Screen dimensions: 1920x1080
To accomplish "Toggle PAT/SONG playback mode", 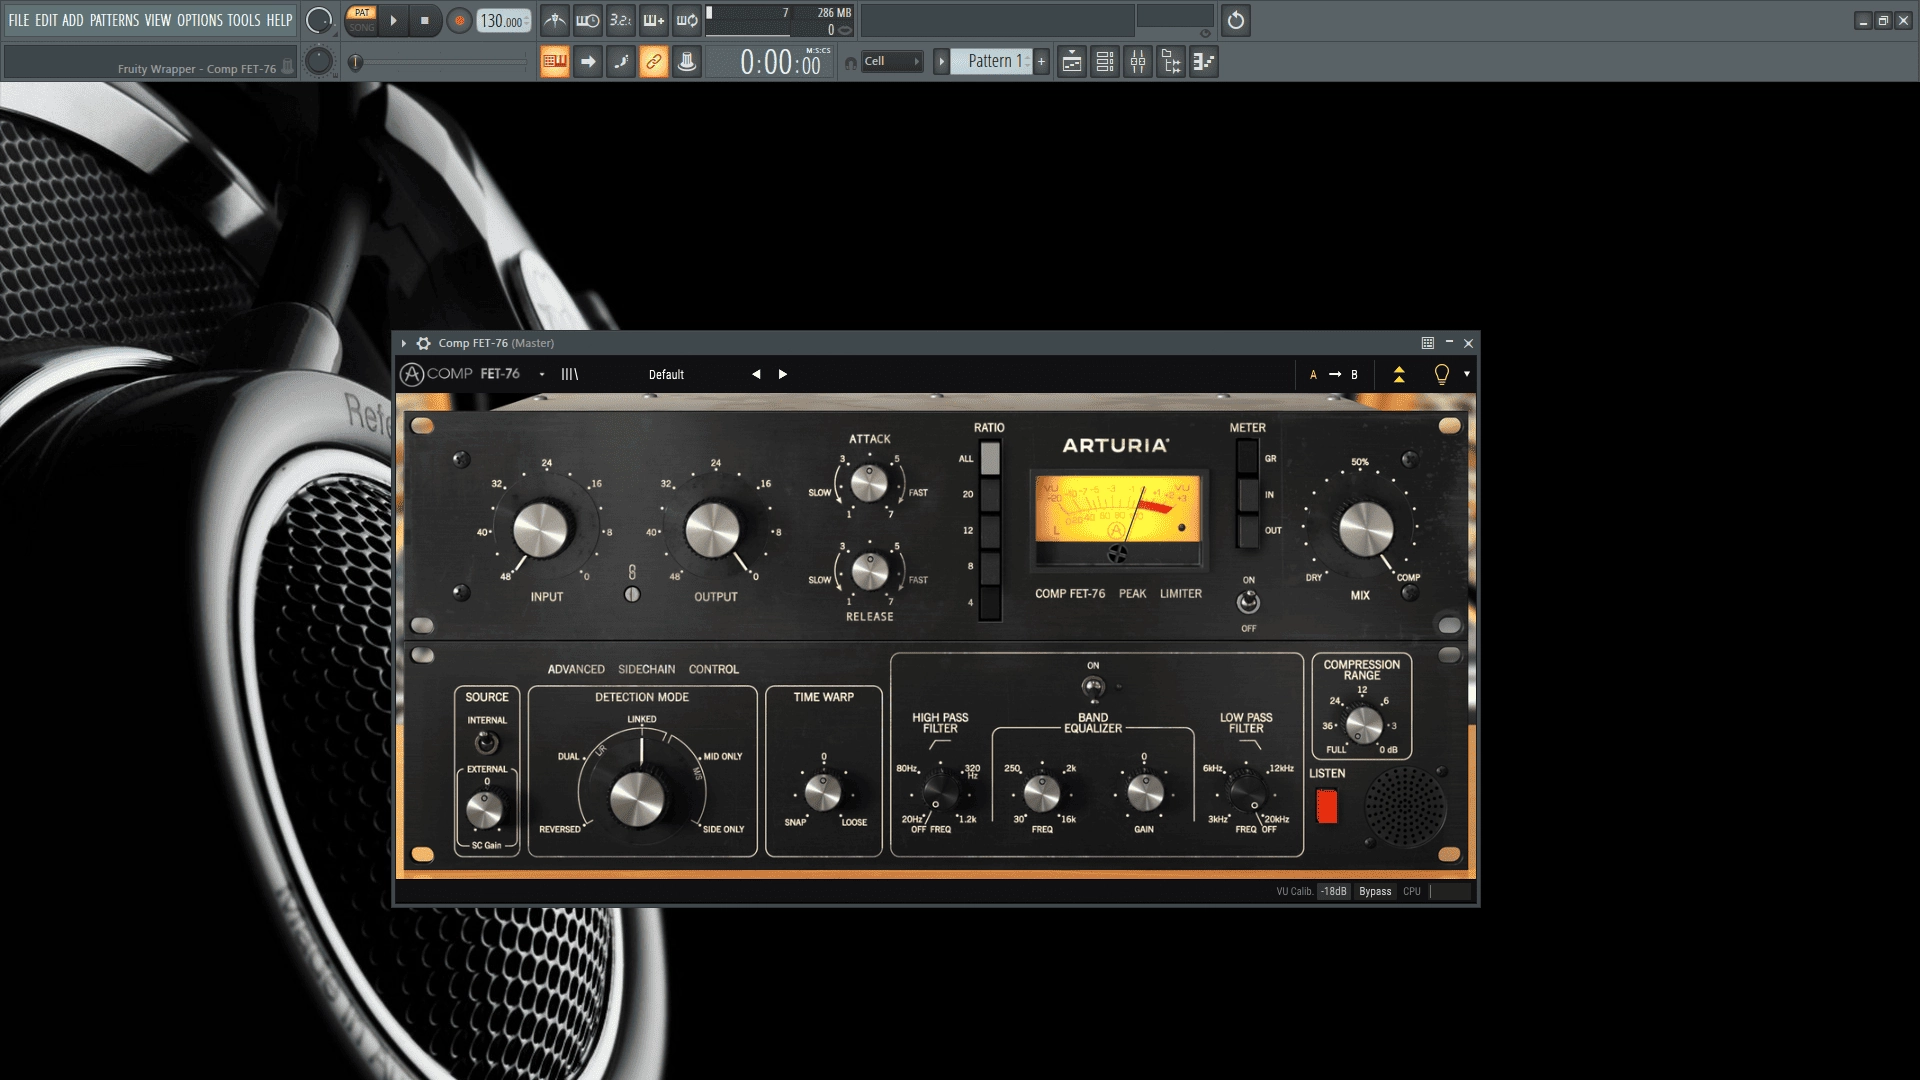I will 362,20.
